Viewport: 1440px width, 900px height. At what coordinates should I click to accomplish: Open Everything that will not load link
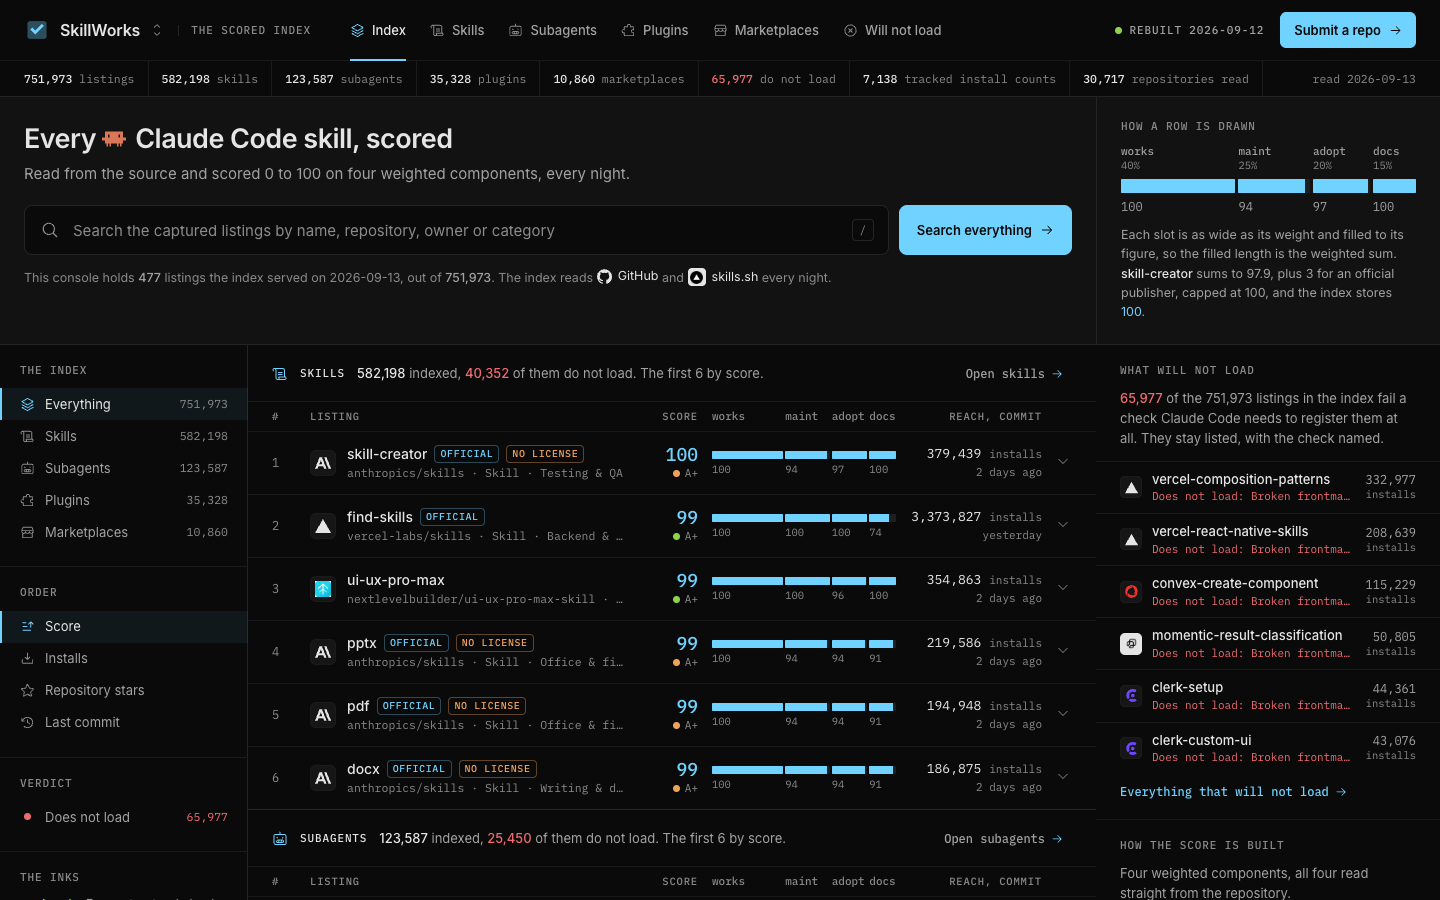1233,792
